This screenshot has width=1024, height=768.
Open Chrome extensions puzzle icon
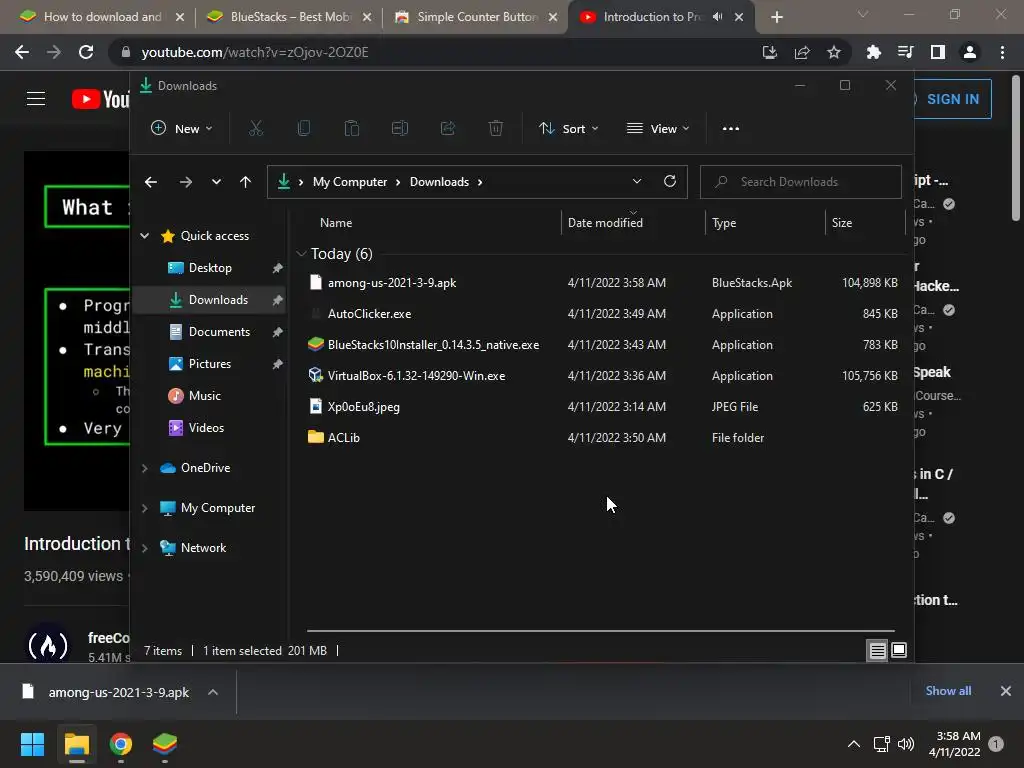[873, 52]
